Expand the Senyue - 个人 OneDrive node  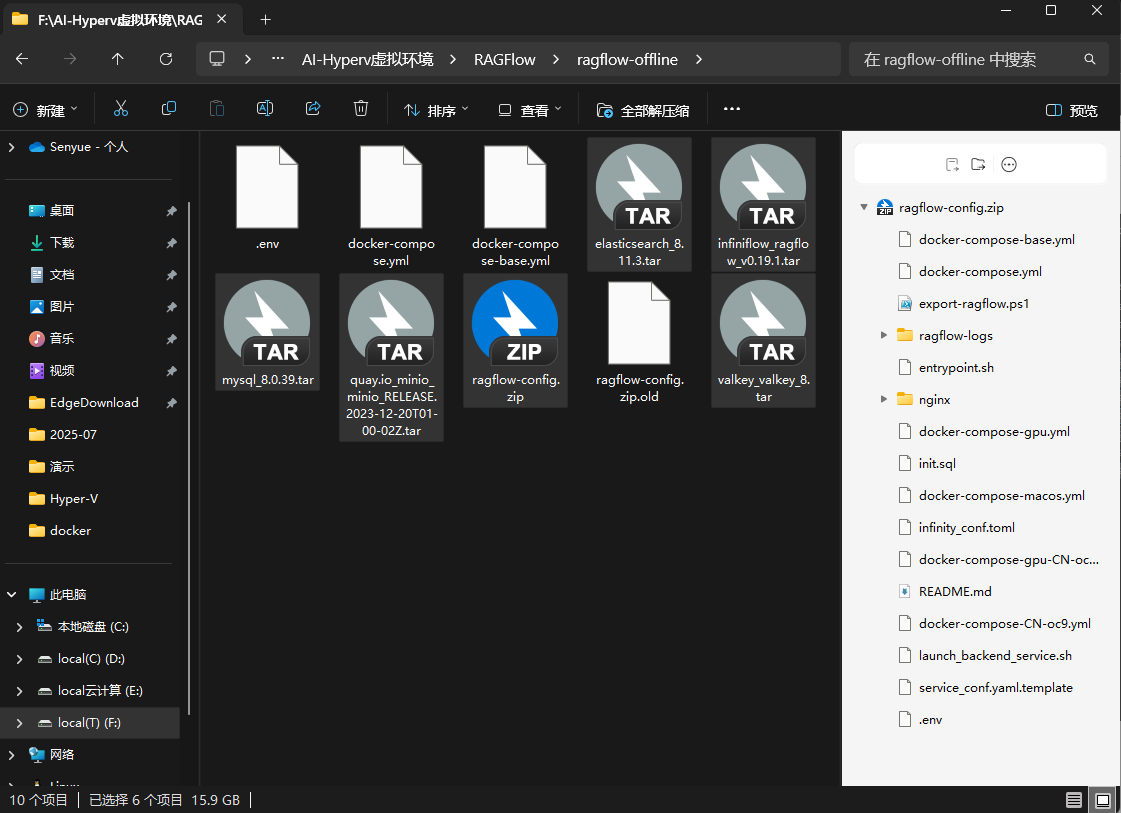click(11, 147)
